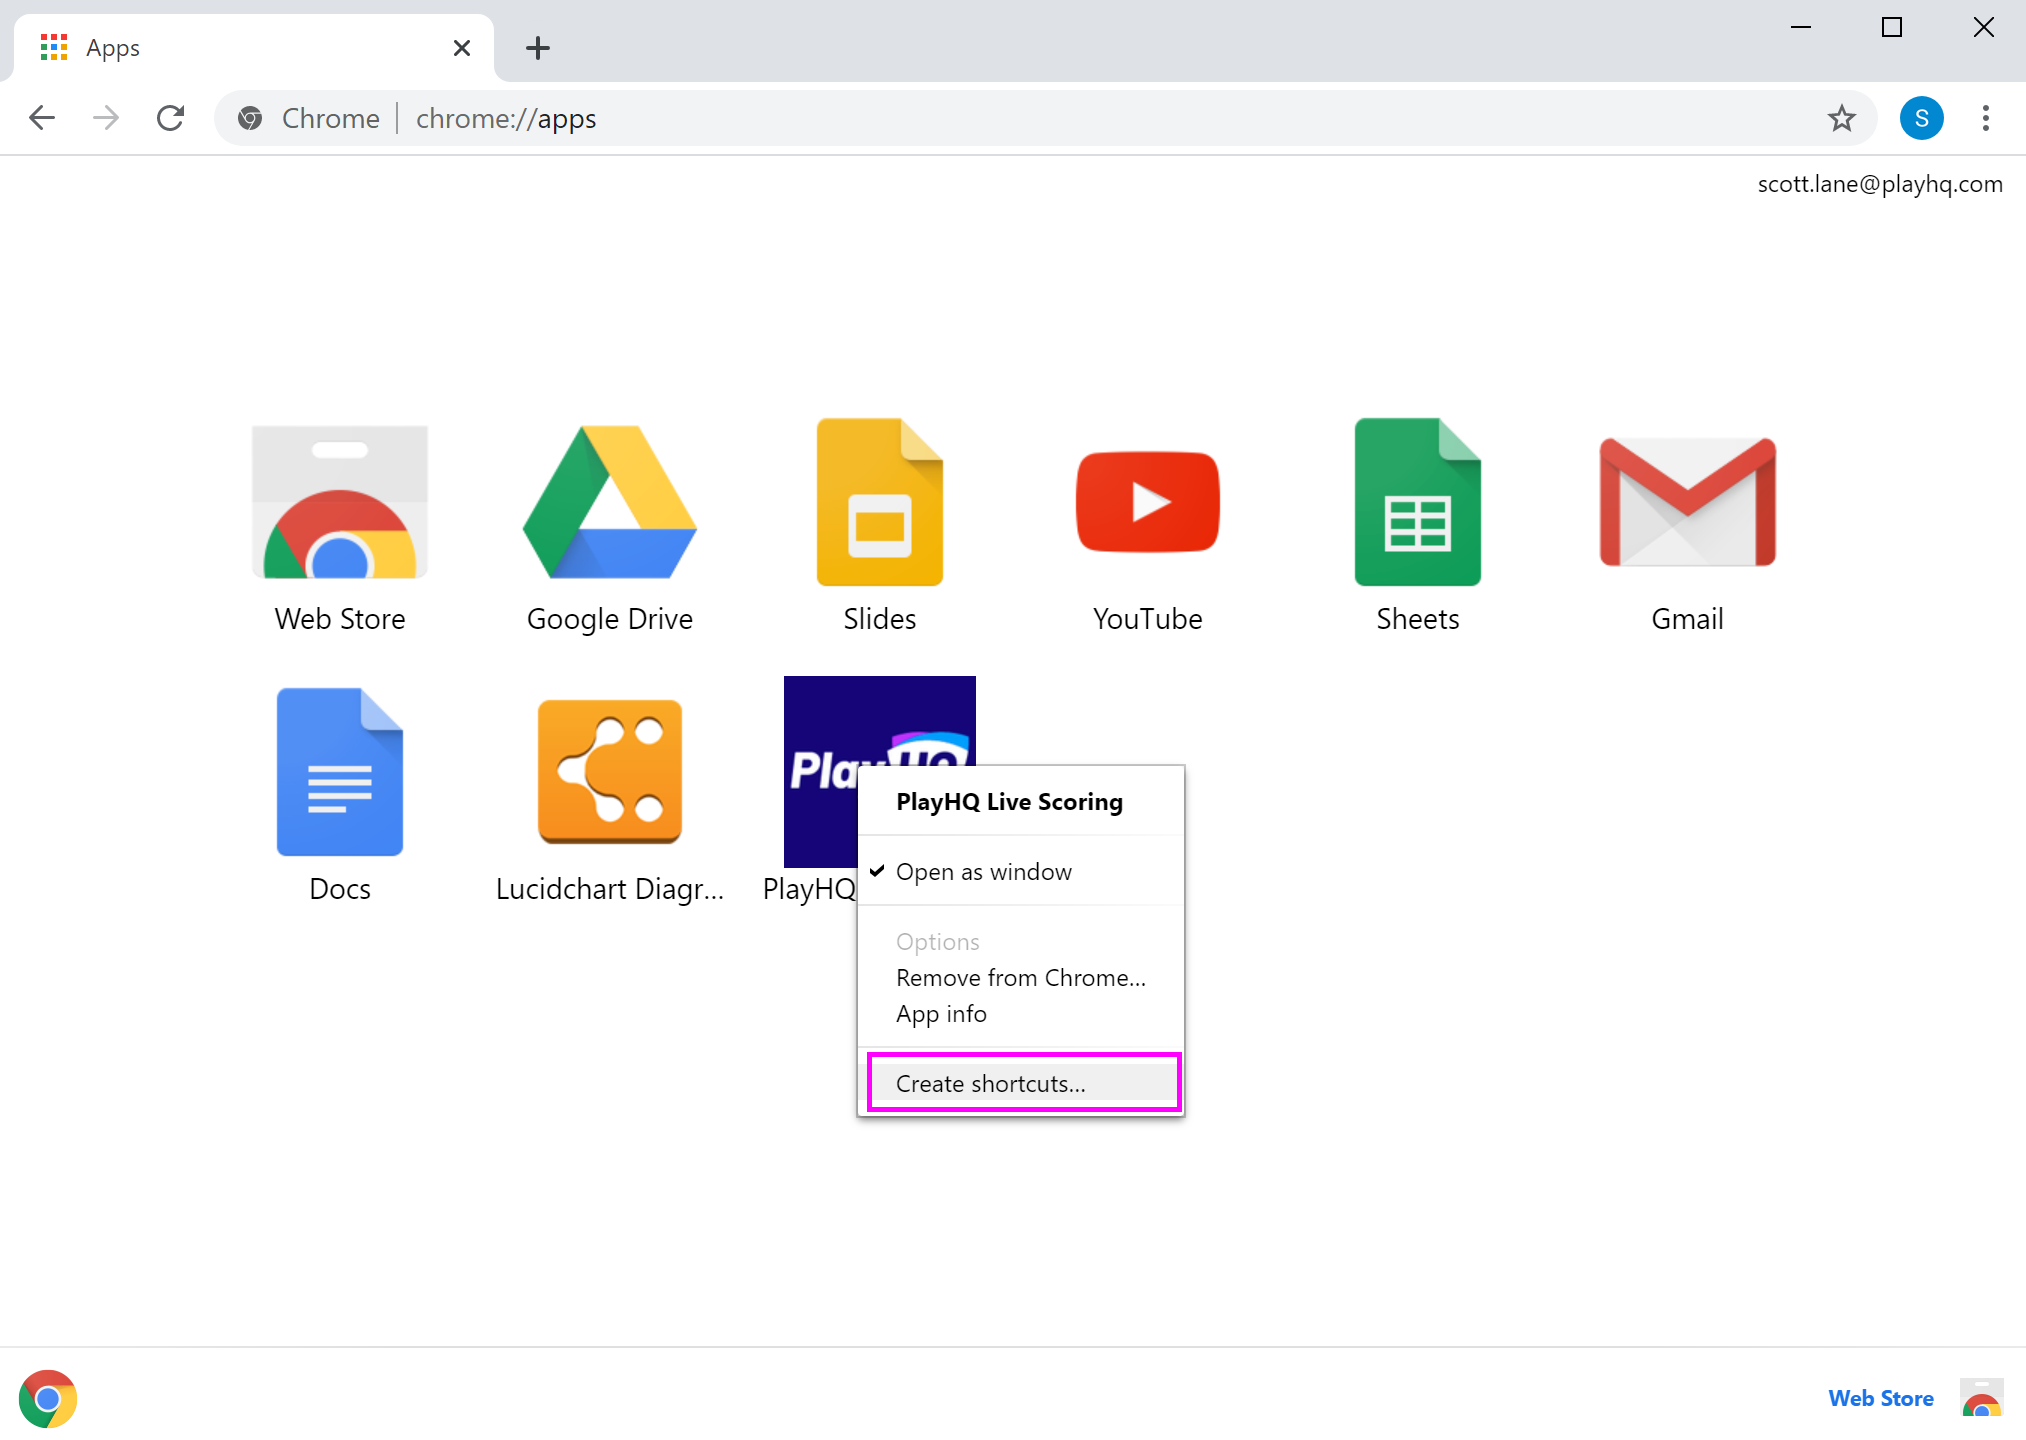Open the Sheets app icon
This screenshot has width=2026, height=1440.
1417,503
